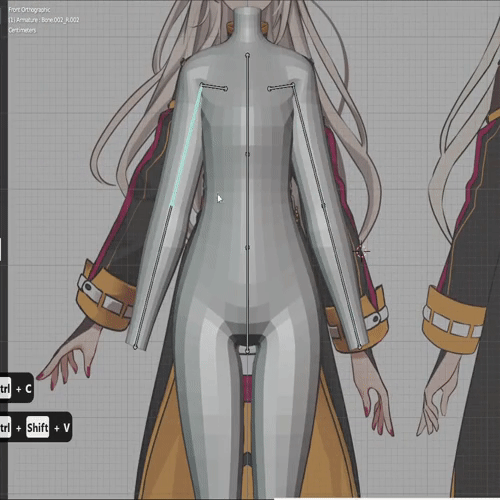Screen dimensions: 500x500
Task: Click the spine root joint at the crotch
Action: pos(247,350)
